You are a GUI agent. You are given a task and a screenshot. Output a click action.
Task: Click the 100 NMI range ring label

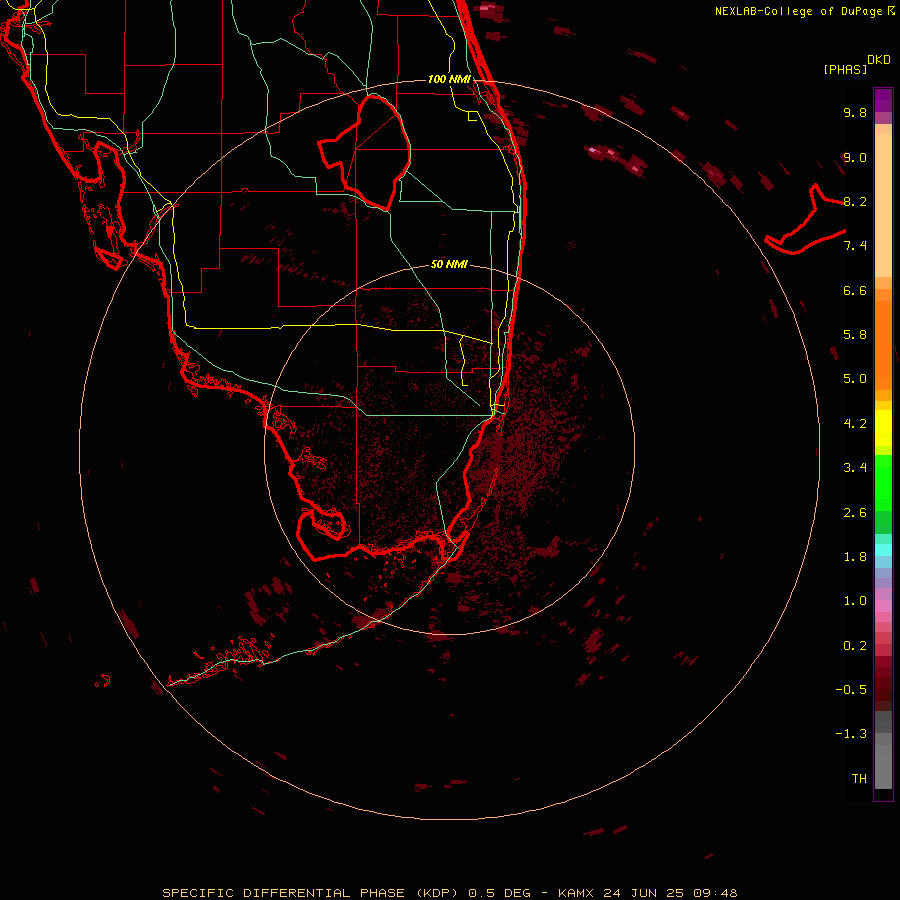[x=449, y=79]
